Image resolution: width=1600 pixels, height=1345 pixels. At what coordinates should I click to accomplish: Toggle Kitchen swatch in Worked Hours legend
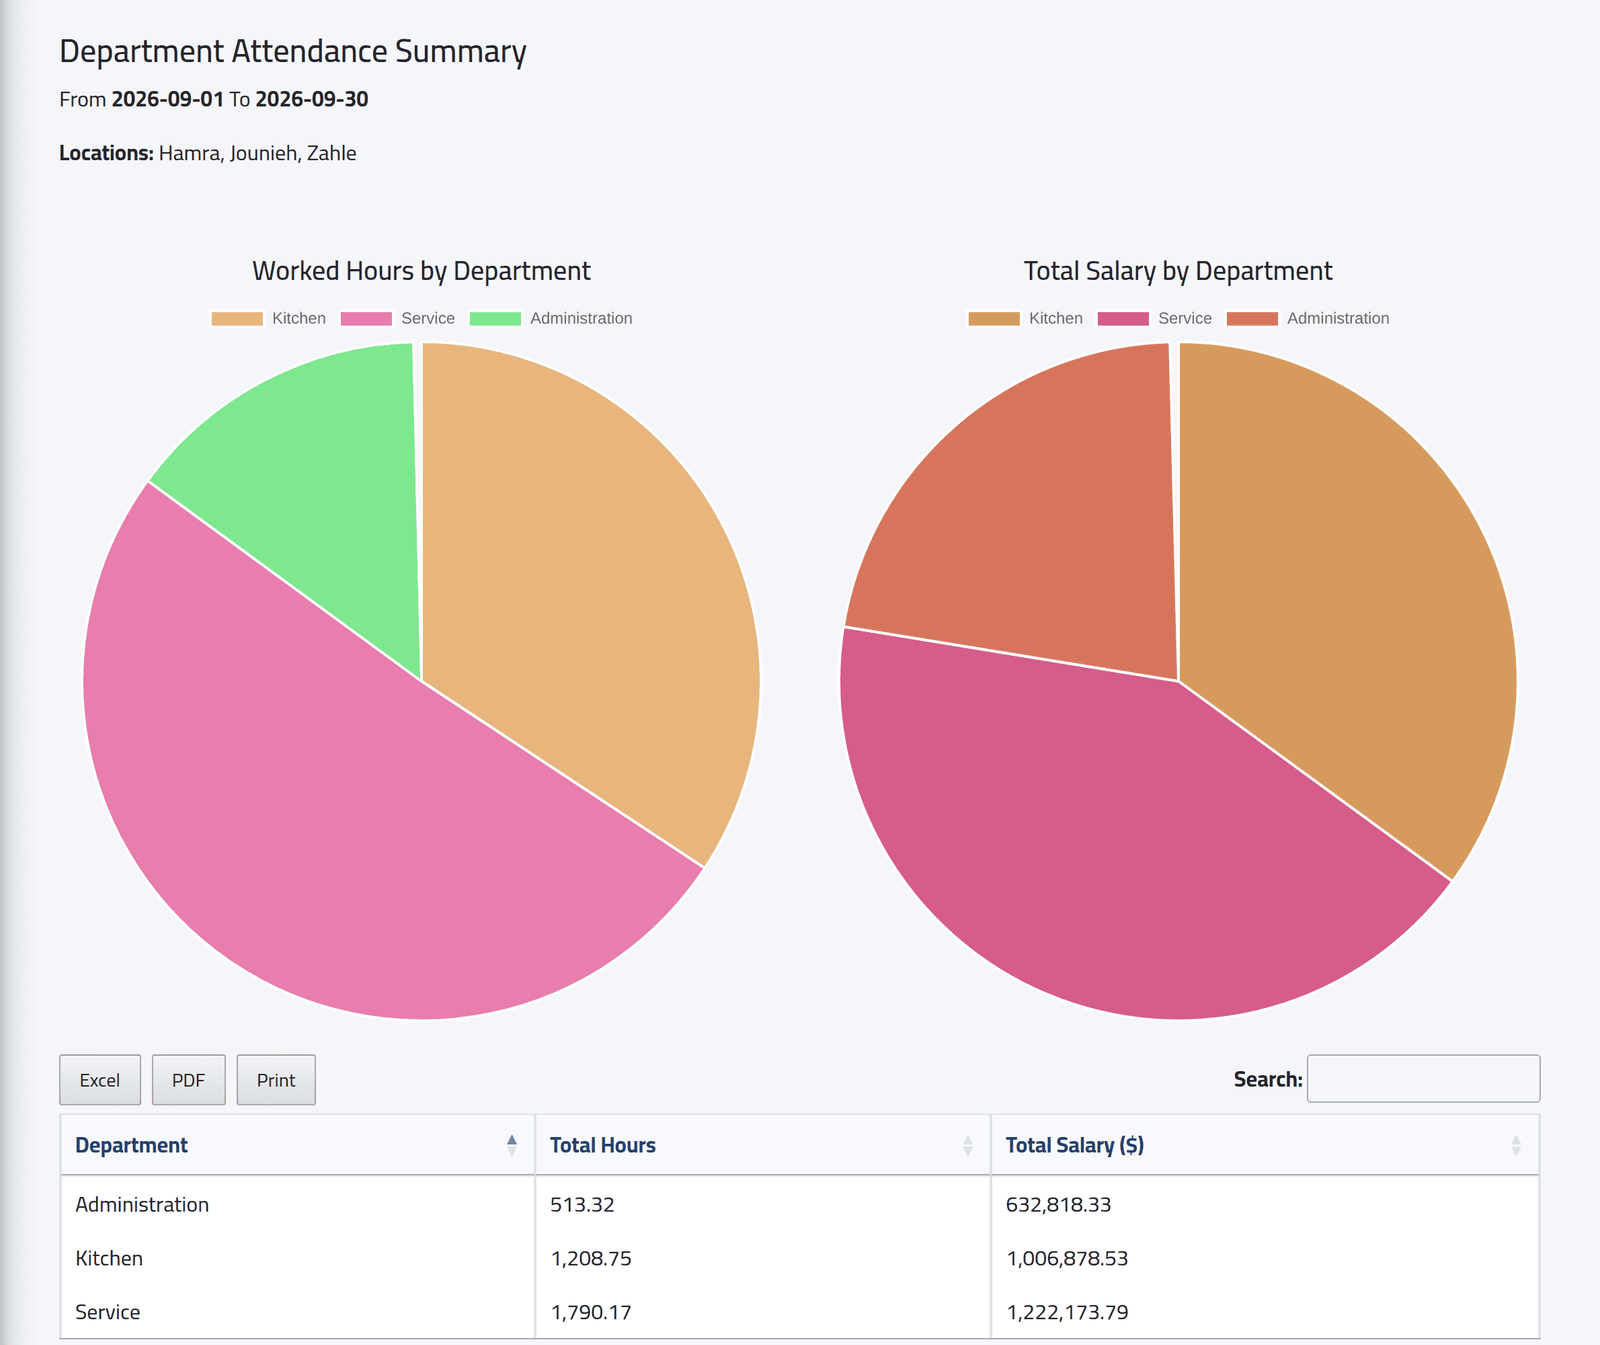(237, 318)
